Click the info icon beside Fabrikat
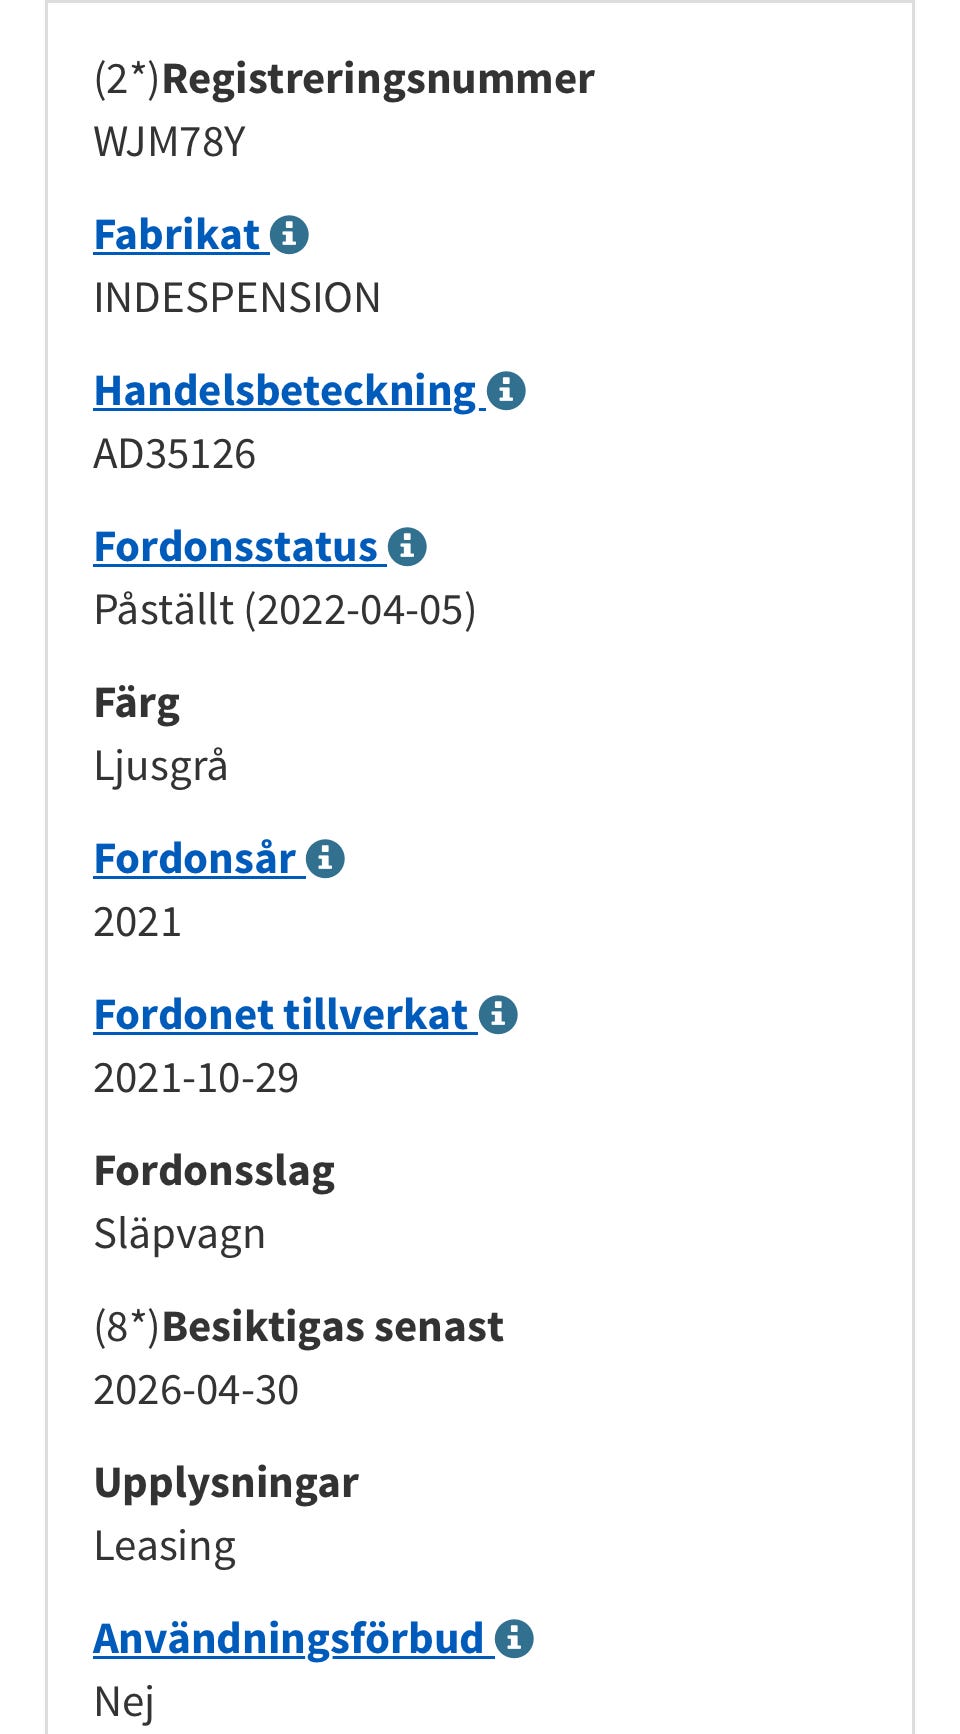 coord(289,235)
